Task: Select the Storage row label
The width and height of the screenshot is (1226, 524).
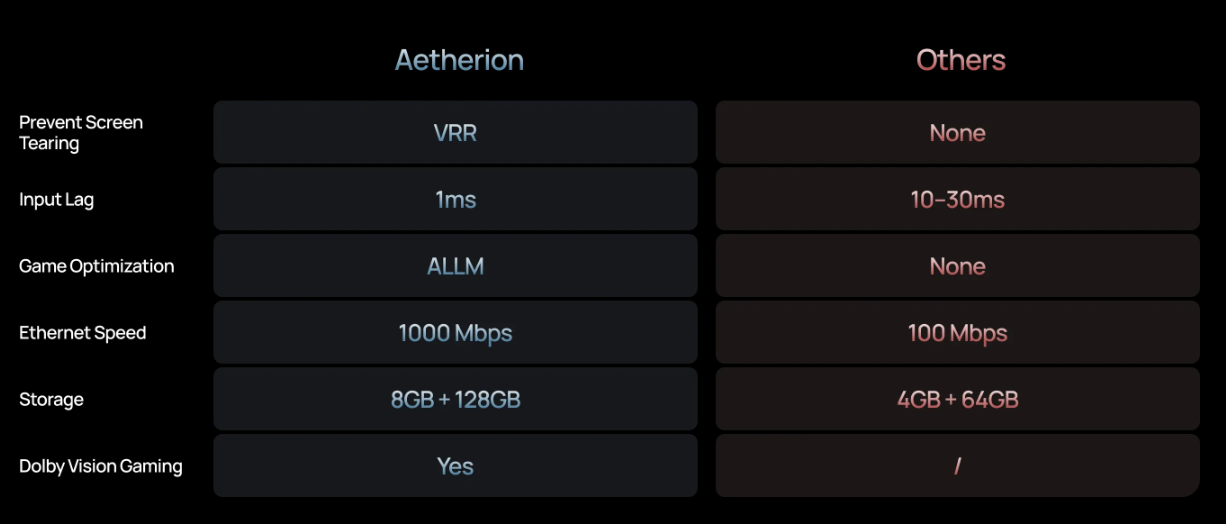Action: click(52, 400)
